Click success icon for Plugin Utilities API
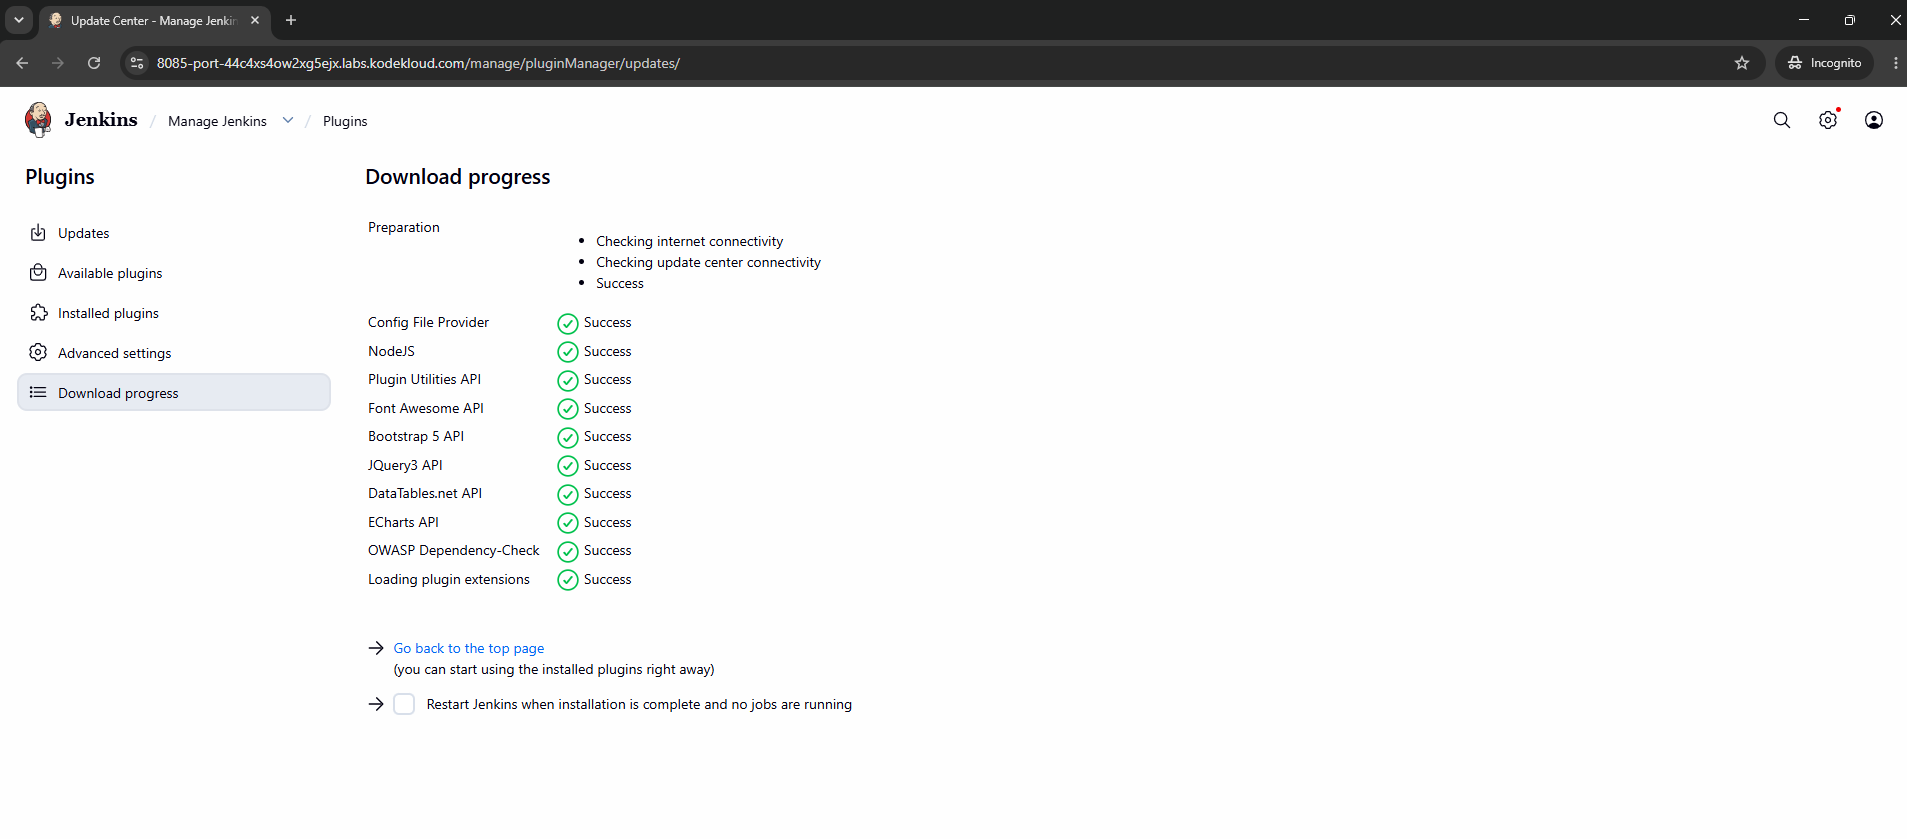 pyautogui.click(x=568, y=380)
